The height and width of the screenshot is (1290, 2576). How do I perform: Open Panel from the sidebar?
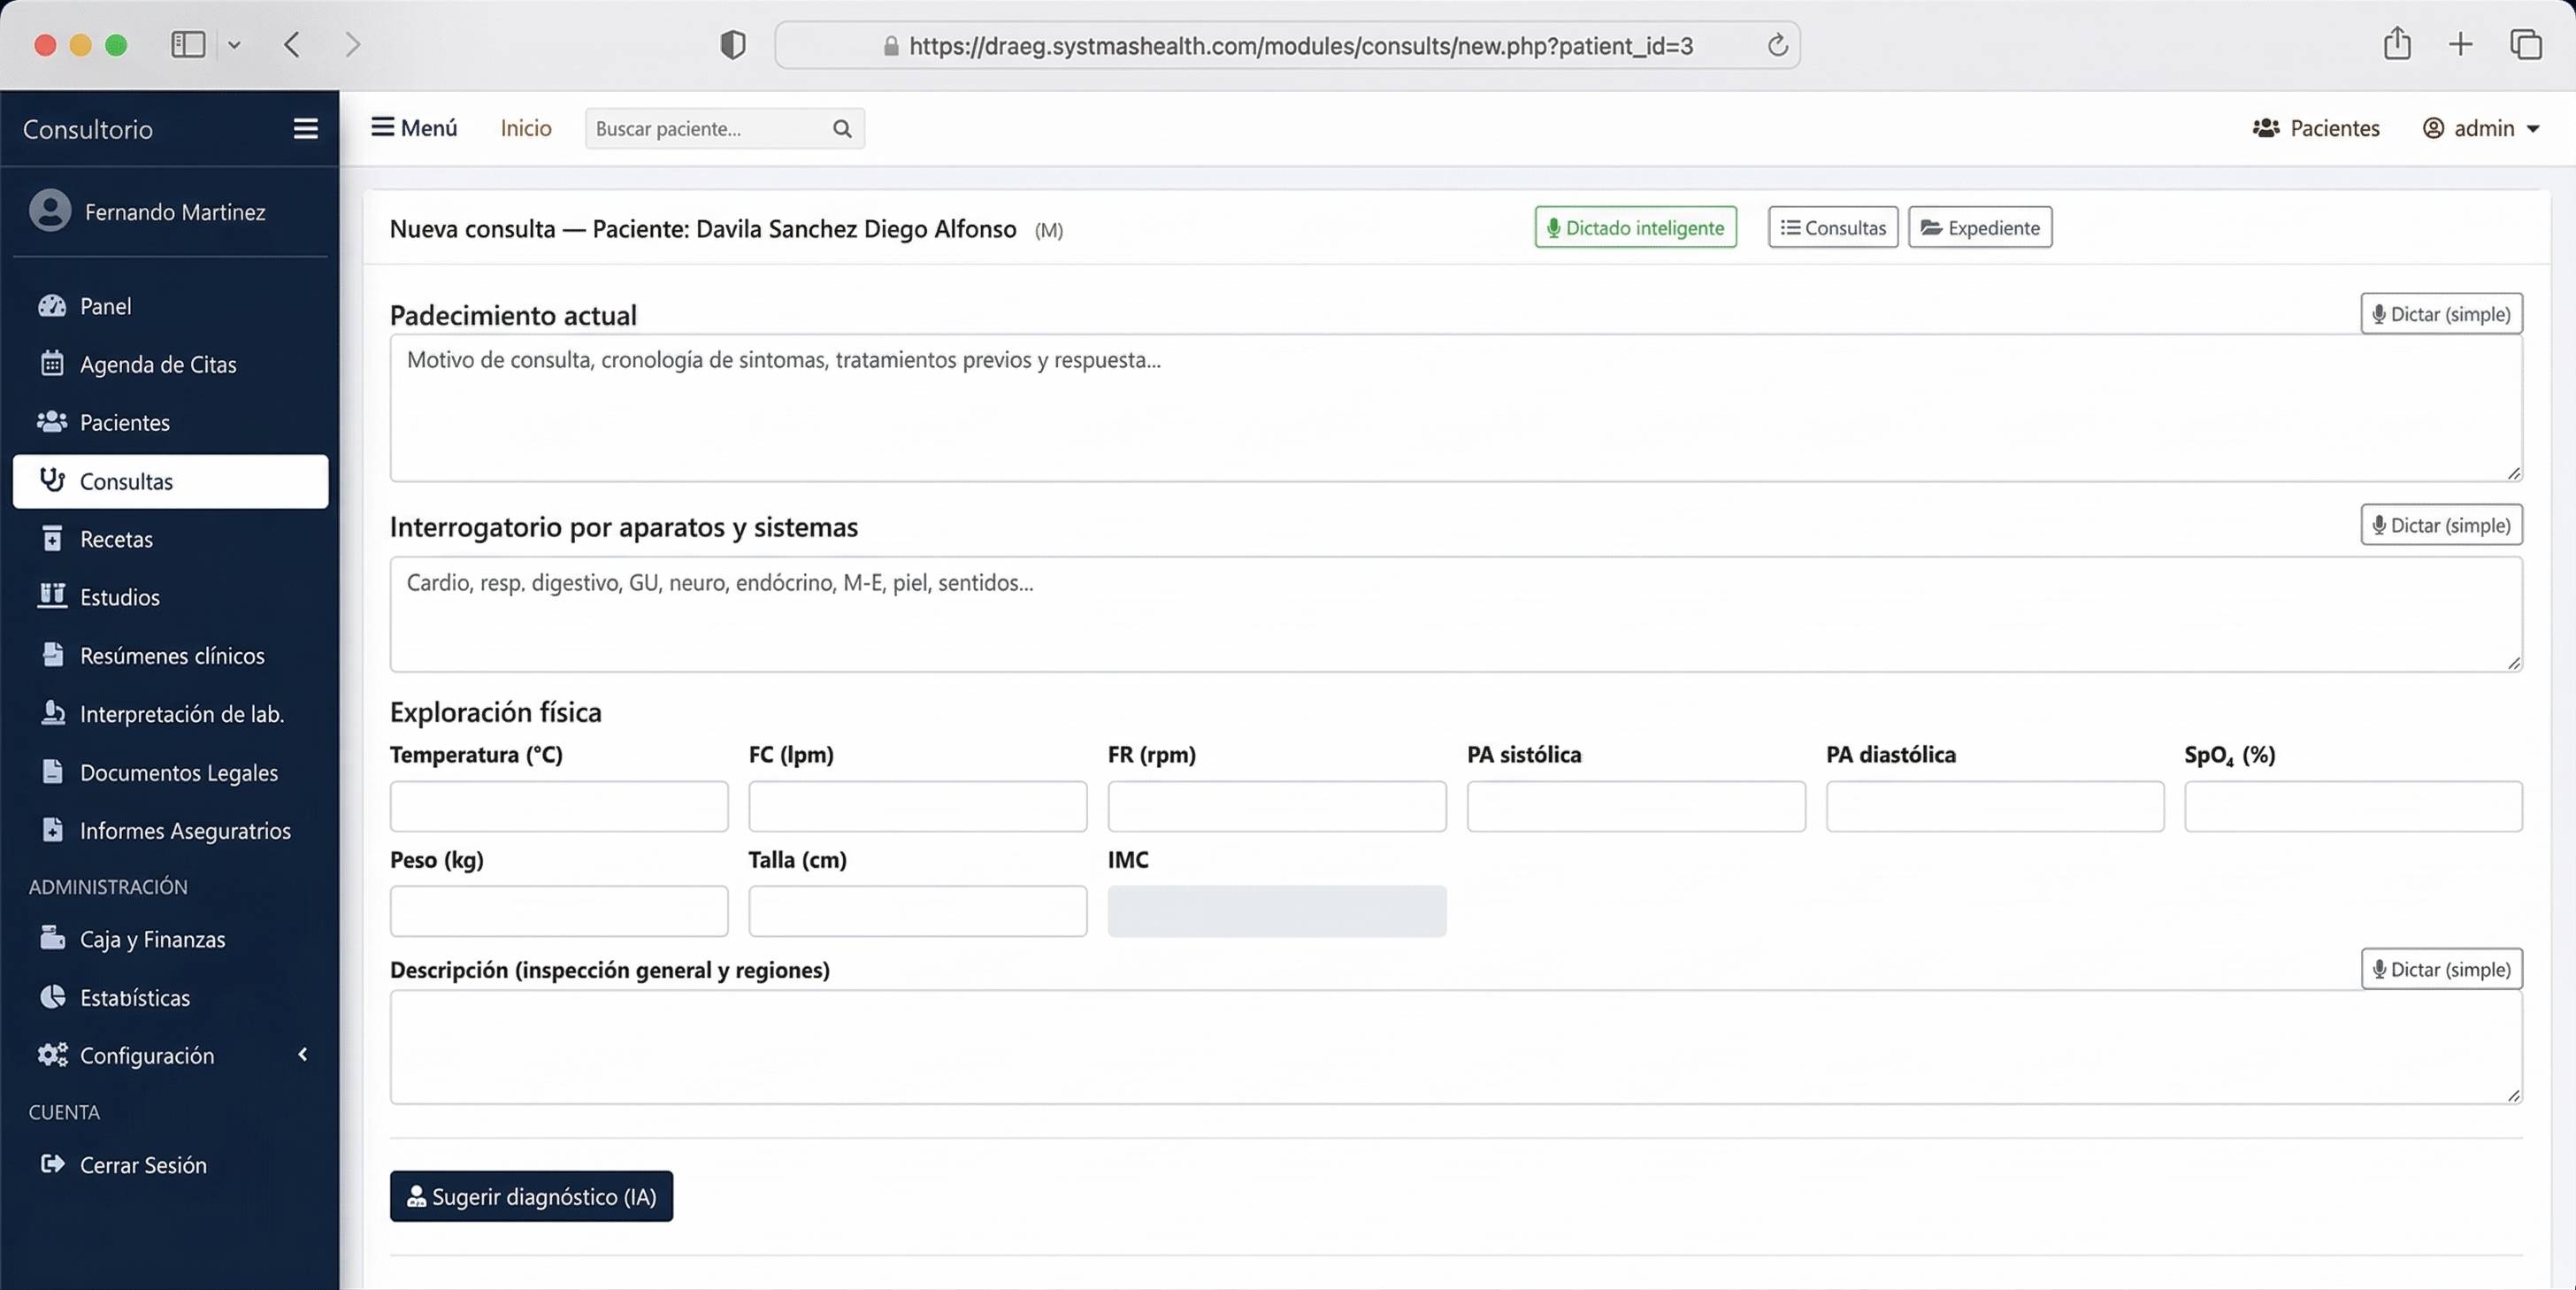tap(105, 306)
